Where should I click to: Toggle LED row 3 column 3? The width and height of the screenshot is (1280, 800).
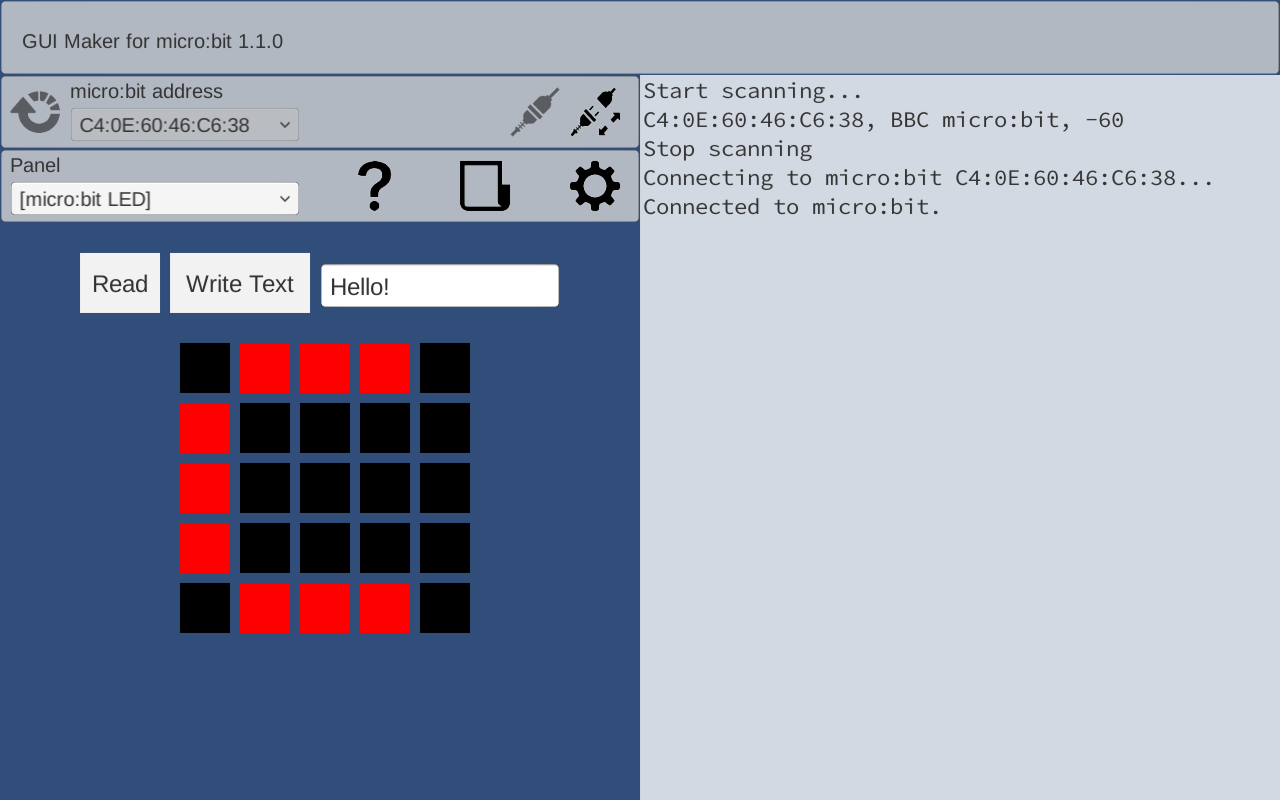click(x=325, y=488)
